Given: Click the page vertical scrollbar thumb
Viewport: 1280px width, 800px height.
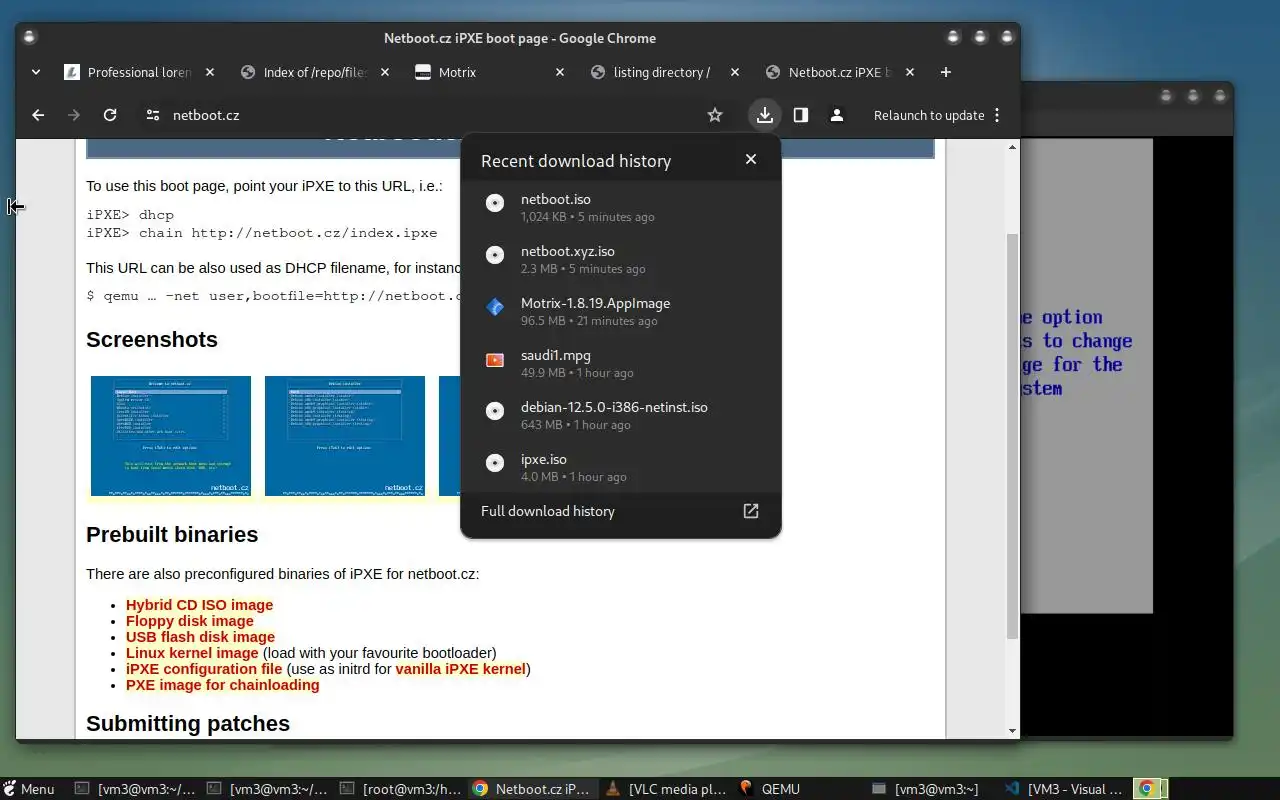Looking at the screenshot, I should tap(1012, 435).
